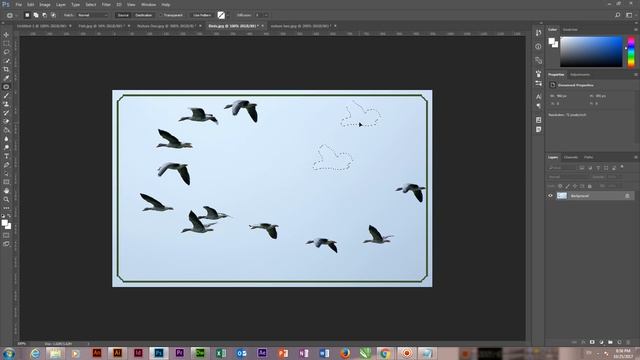
Task: Click foreground color swatch in toolbar
Action: click(x=4, y=223)
